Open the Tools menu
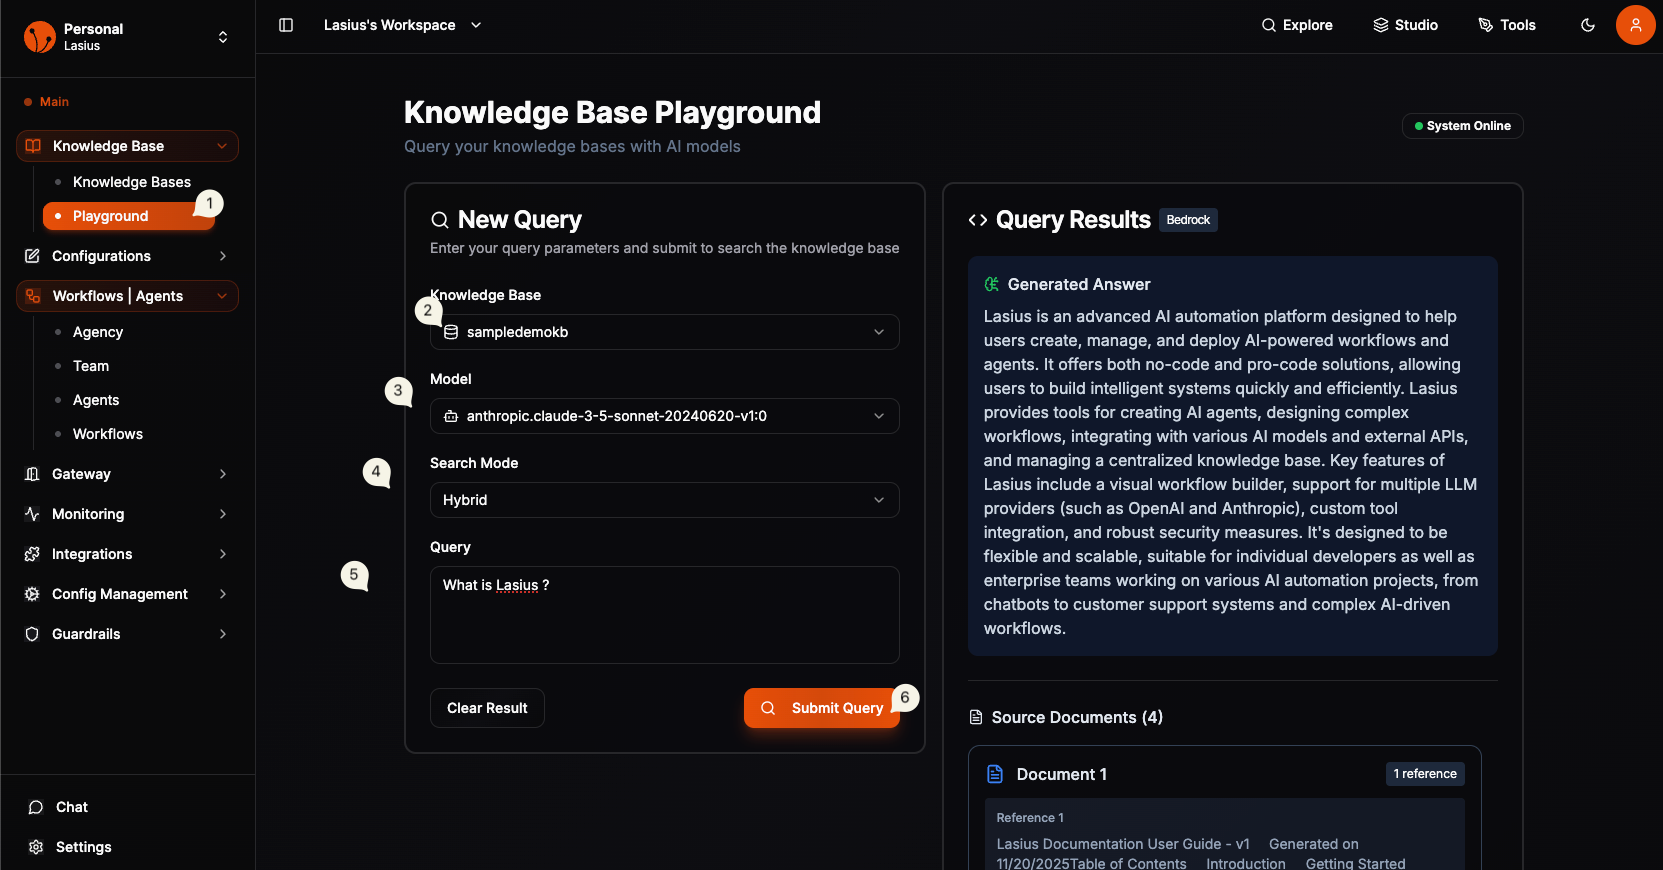The width and height of the screenshot is (1663, 870). pos(1507,25)
